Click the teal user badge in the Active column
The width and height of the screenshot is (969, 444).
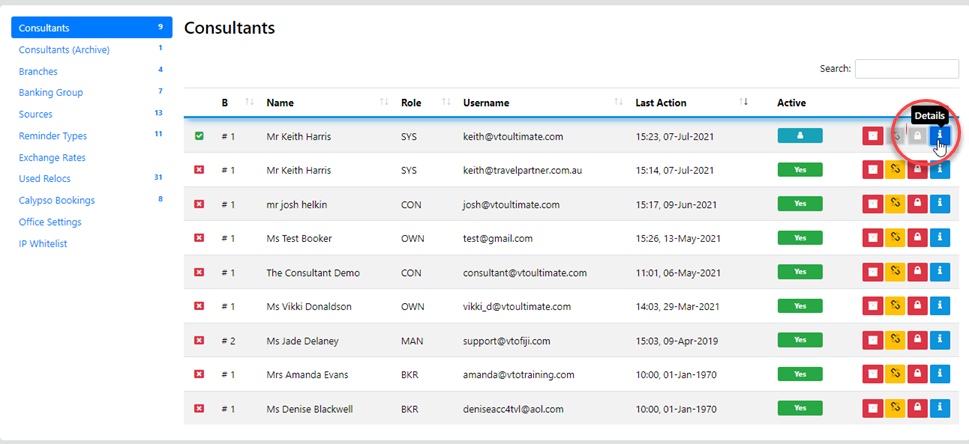pyautogui.click(x=799, y=136)
